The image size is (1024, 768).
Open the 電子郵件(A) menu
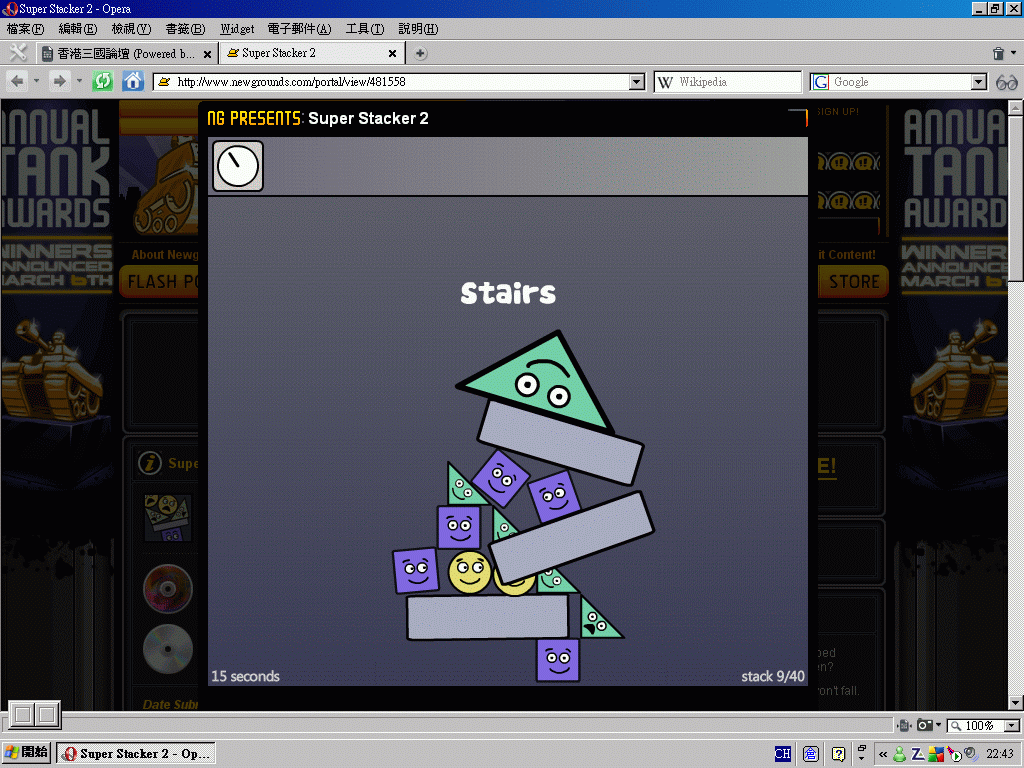pos(300,29)
